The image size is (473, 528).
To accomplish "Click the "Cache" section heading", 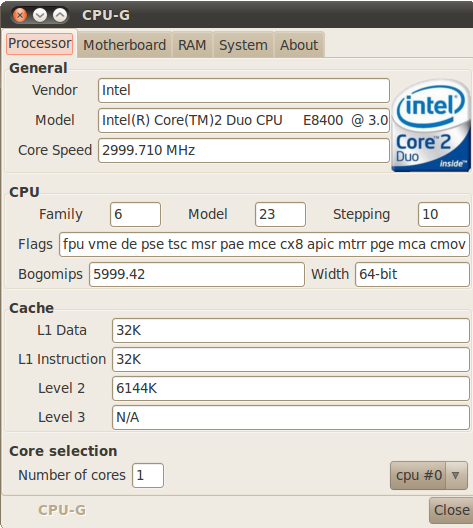I will (32, 308).
